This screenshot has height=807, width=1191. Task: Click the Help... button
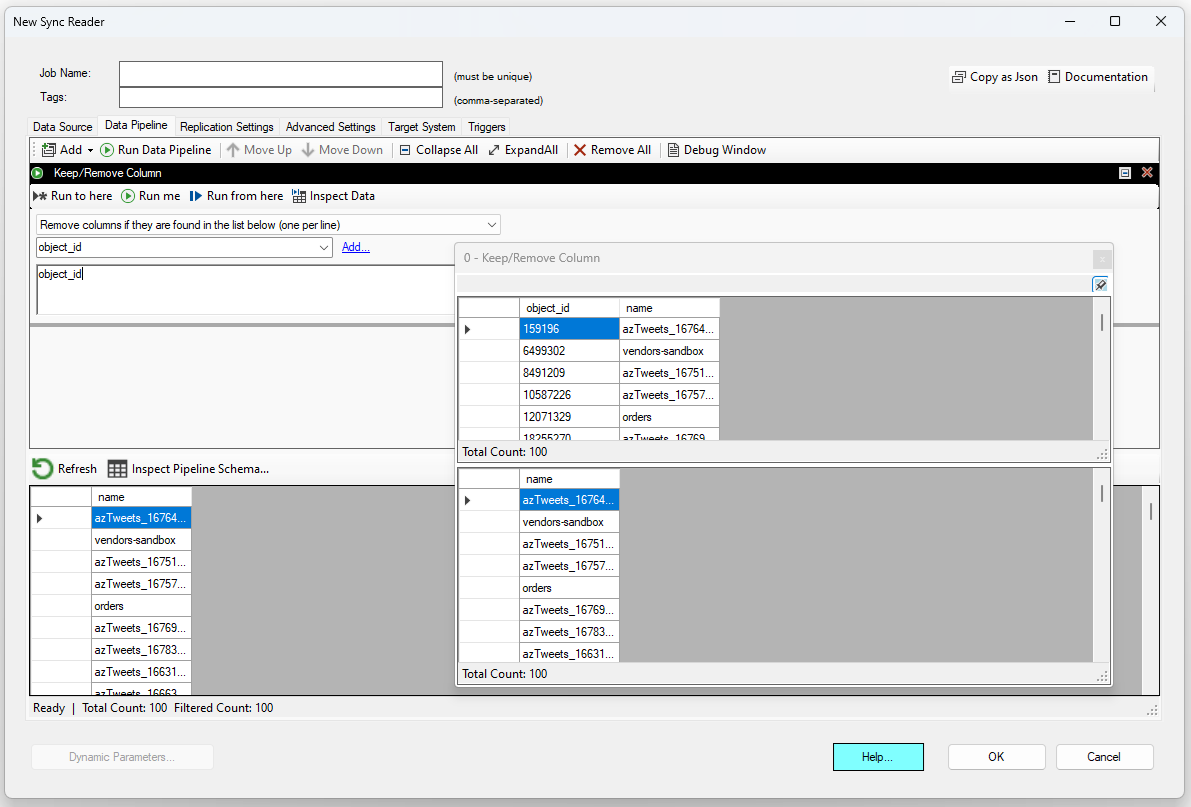click(x=878, y=757)
